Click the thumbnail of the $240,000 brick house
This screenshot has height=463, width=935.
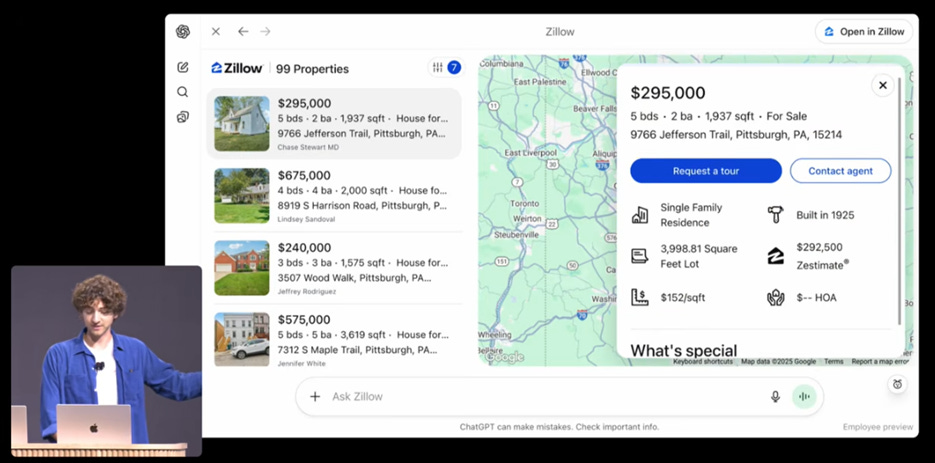[x=242, y=268]
